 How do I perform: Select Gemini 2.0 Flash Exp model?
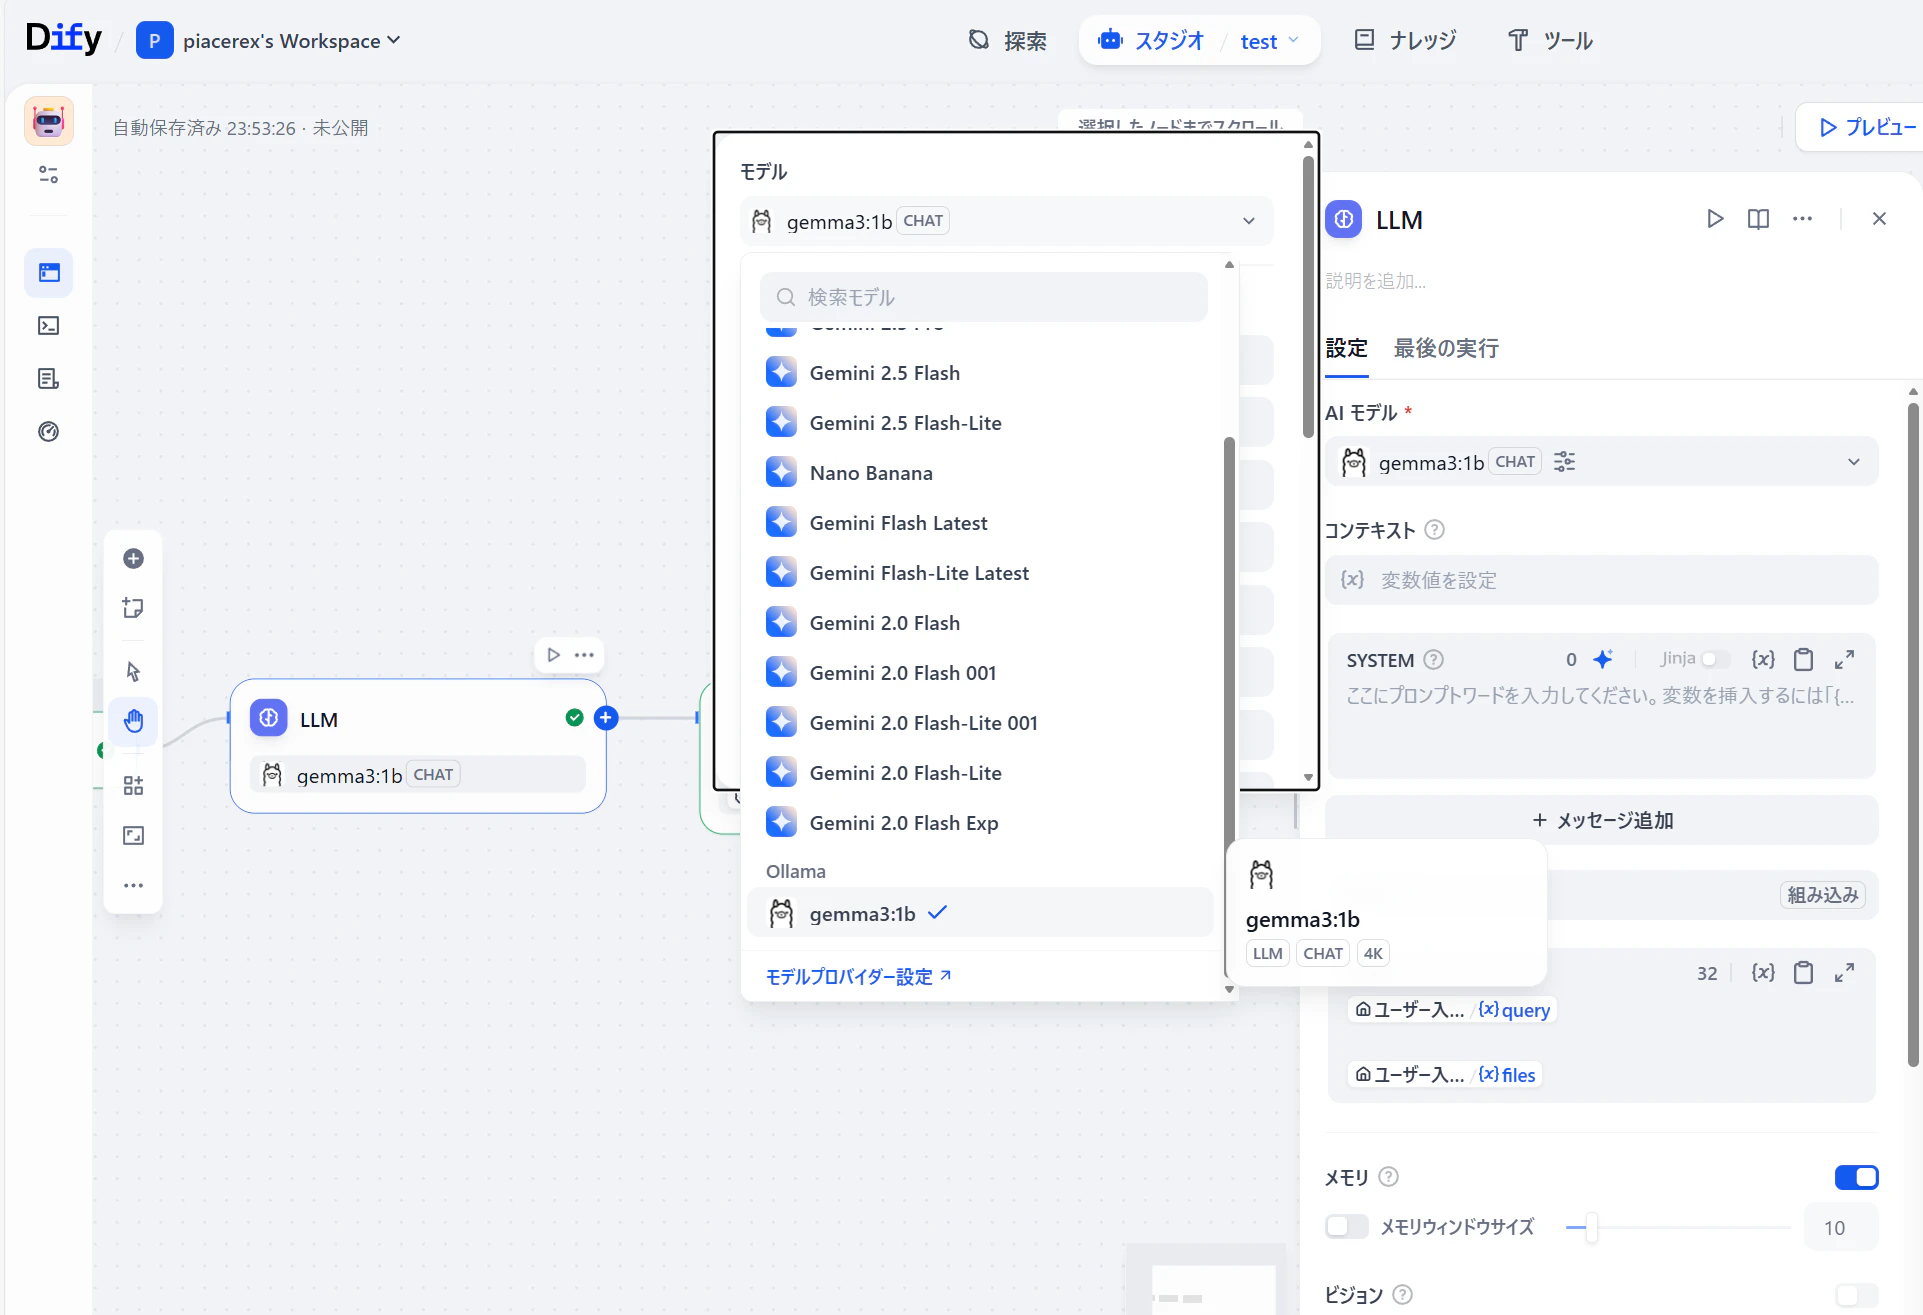(980, 823)
